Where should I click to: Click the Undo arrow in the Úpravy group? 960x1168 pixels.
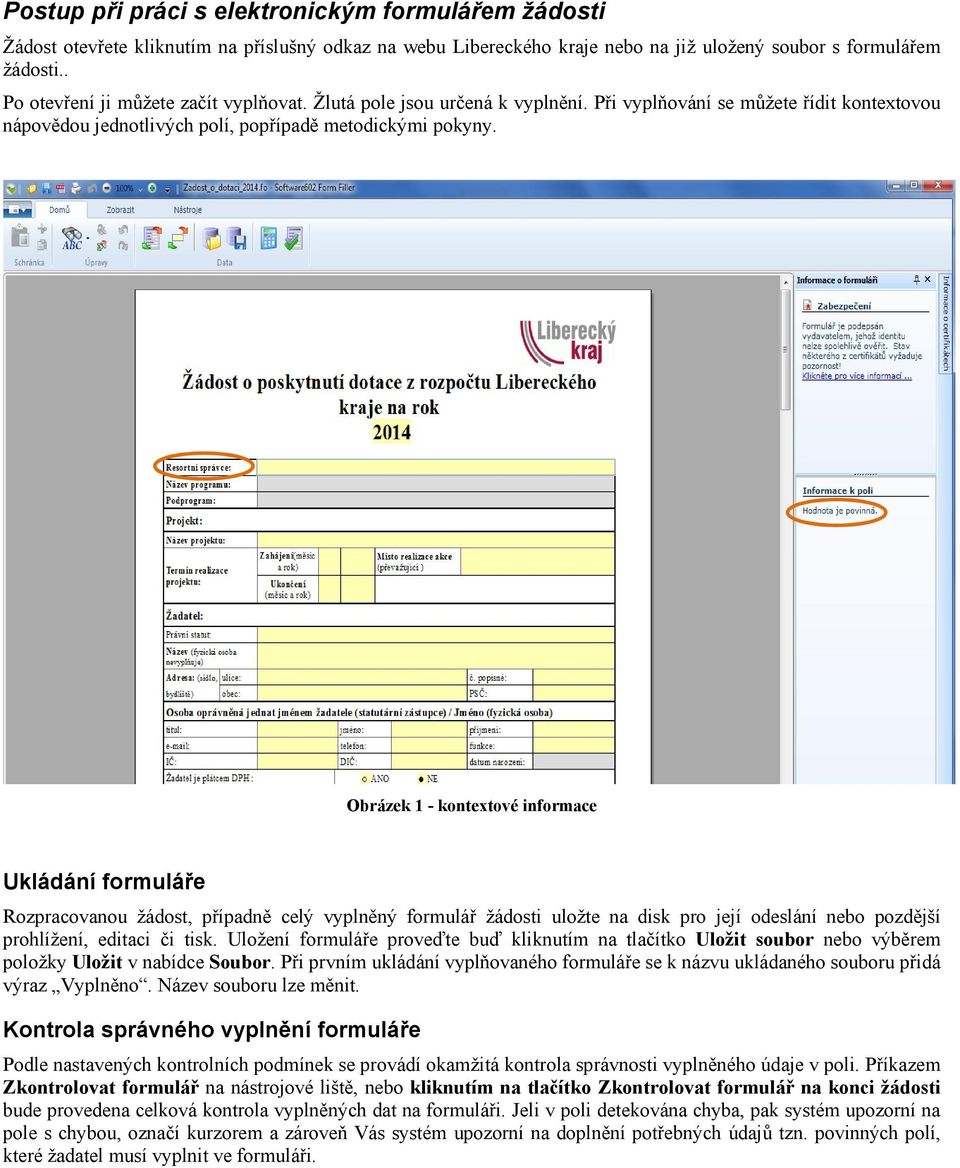pyautogui.click(x=123, y=229)
